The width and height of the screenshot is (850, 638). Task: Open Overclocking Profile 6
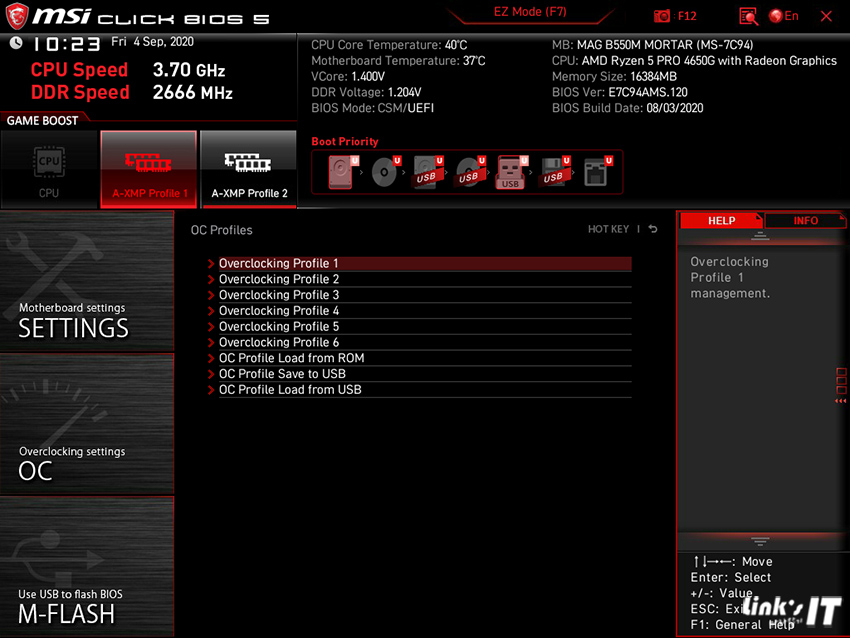(424, 342)
